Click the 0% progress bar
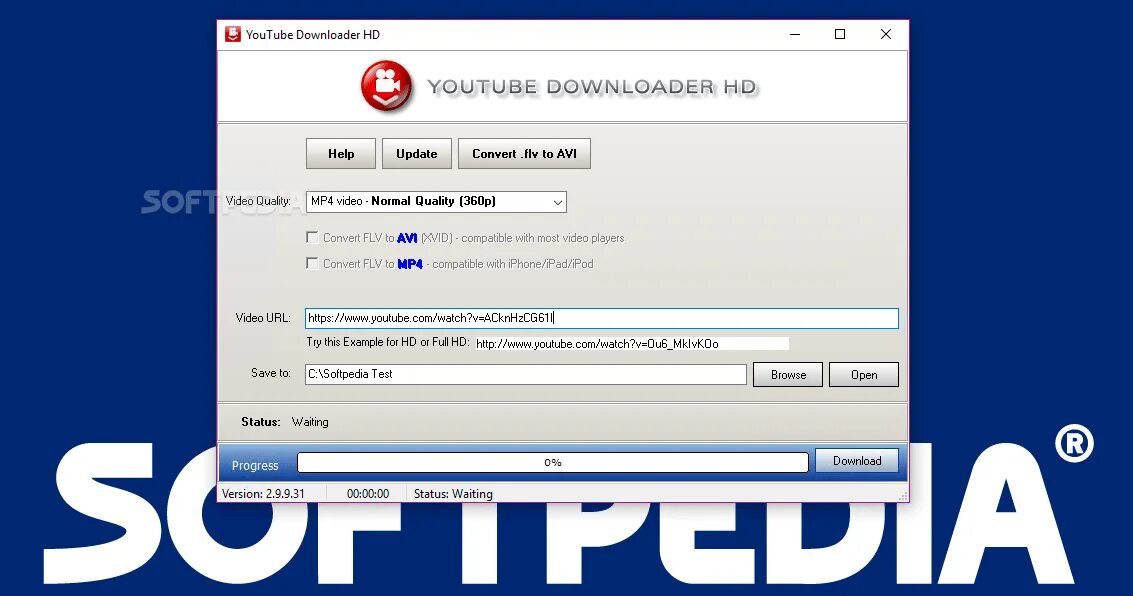 [x=553, y=462]
